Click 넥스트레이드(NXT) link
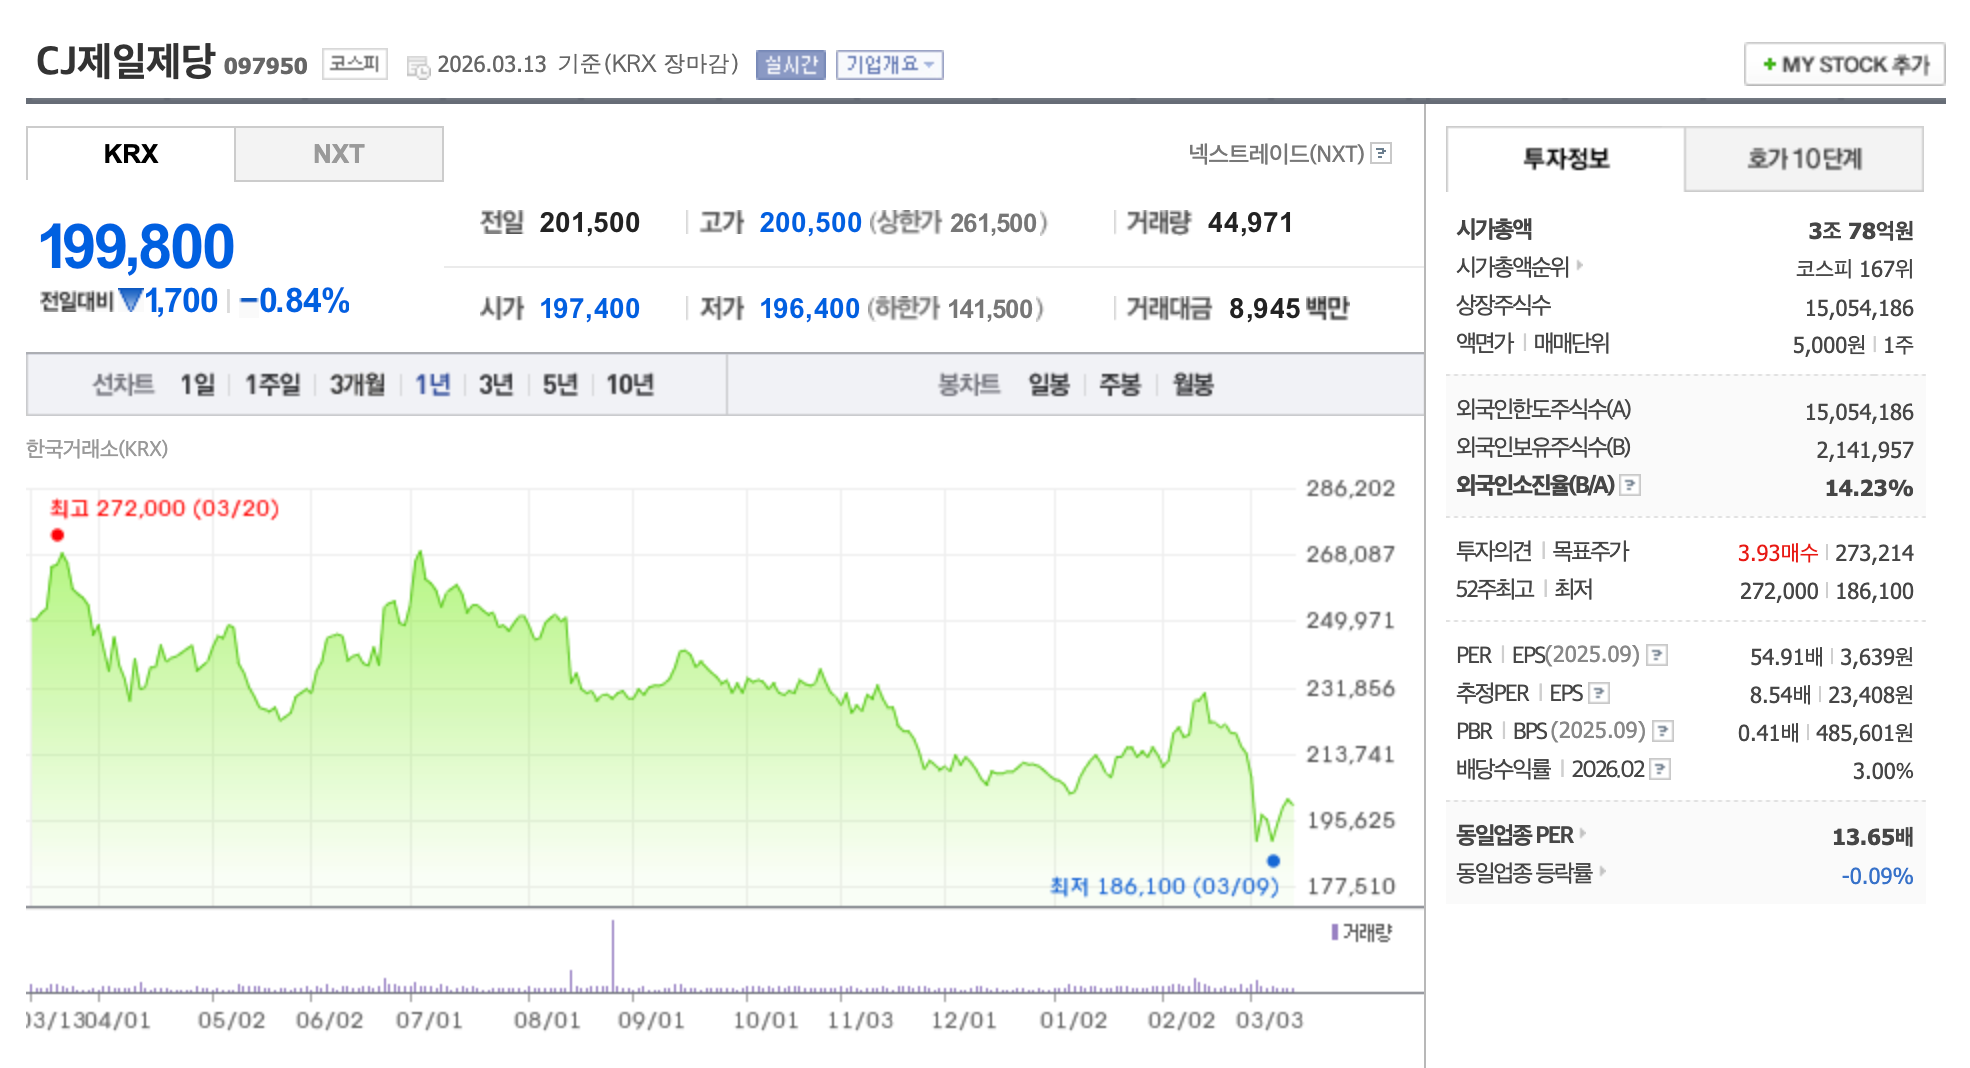Viewport: 1970px width, 1068px height. 1276,154
